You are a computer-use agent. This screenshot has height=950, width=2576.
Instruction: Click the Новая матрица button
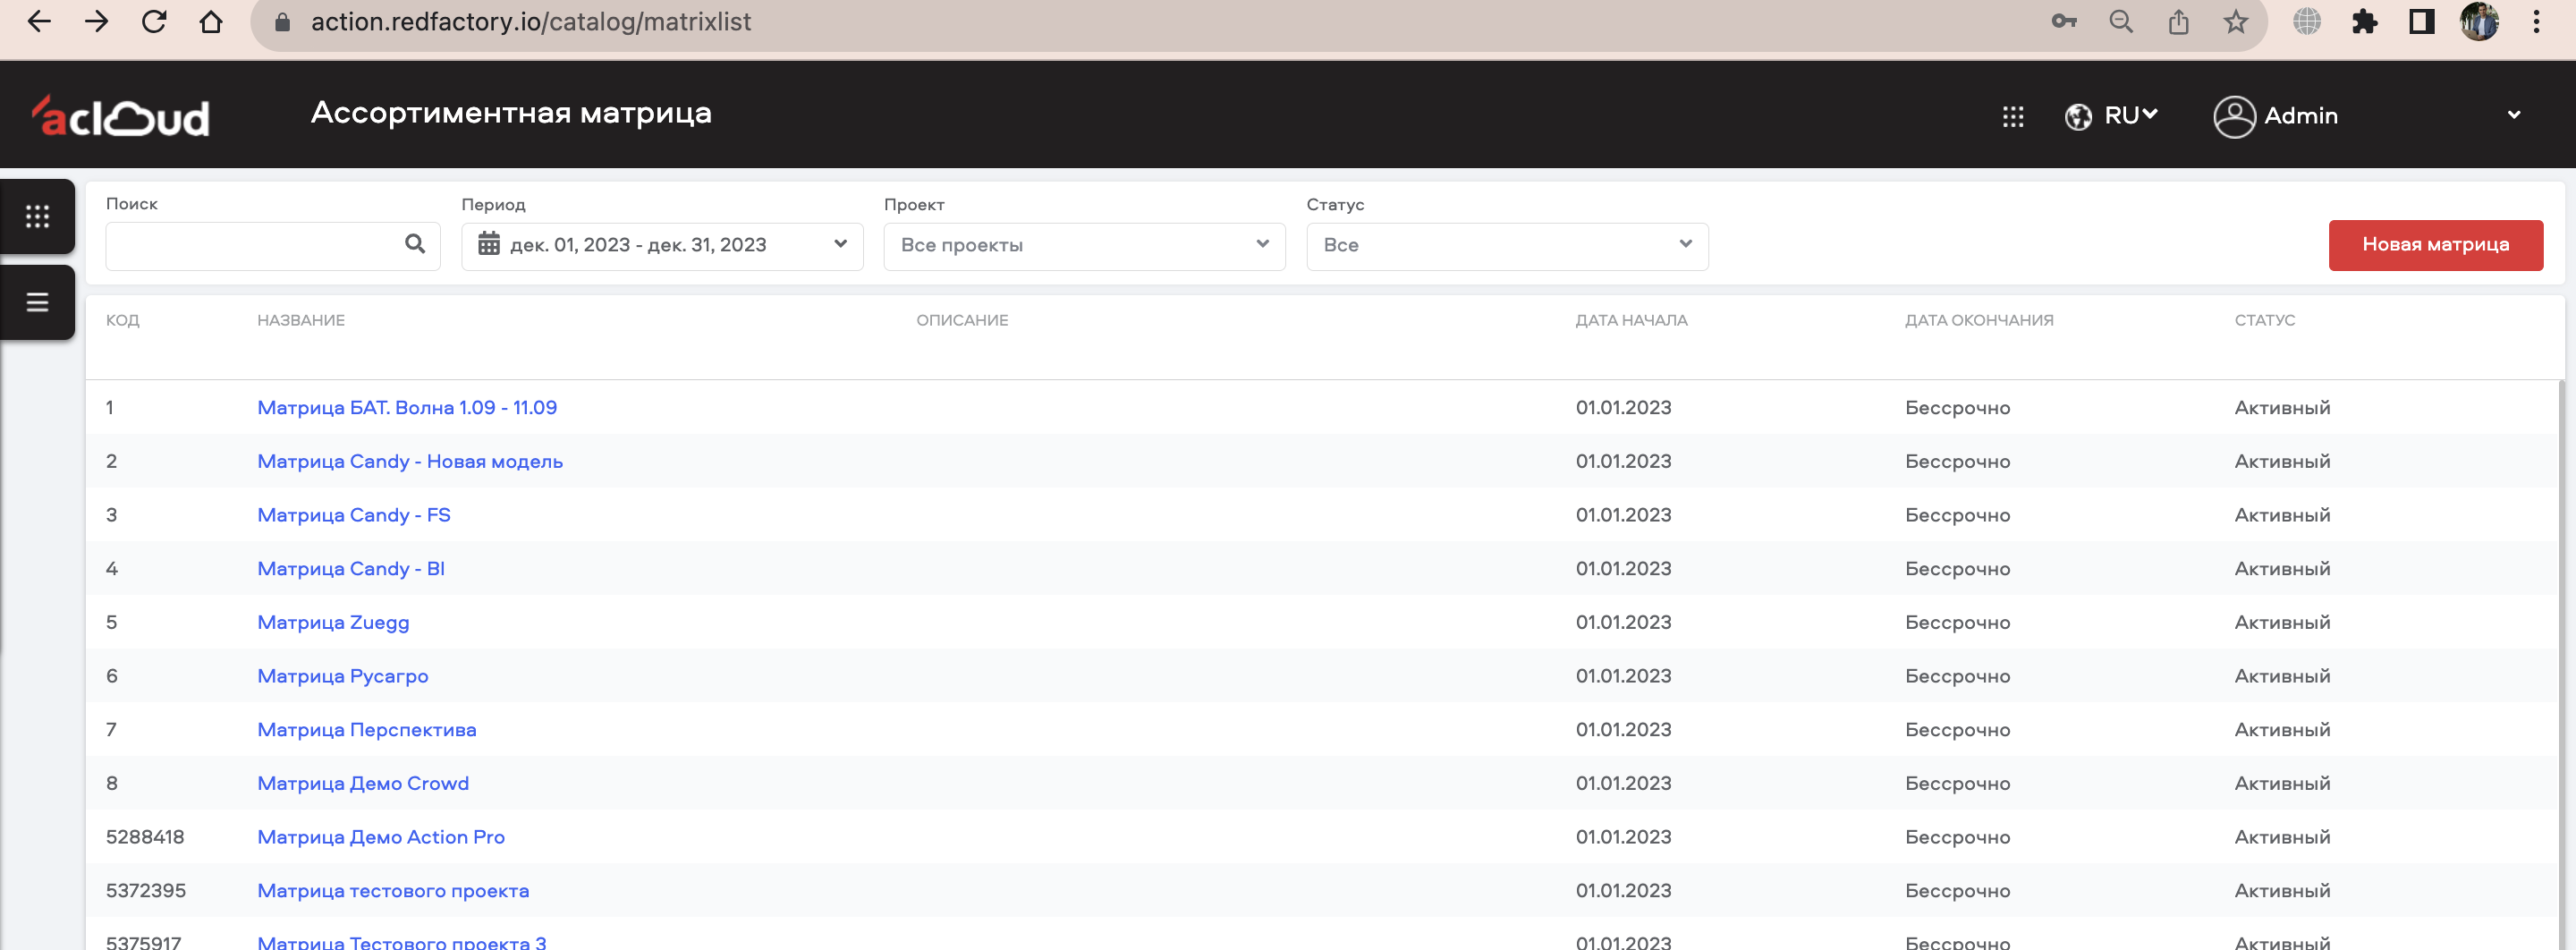pyautogui.click(x=2435, y=245)
